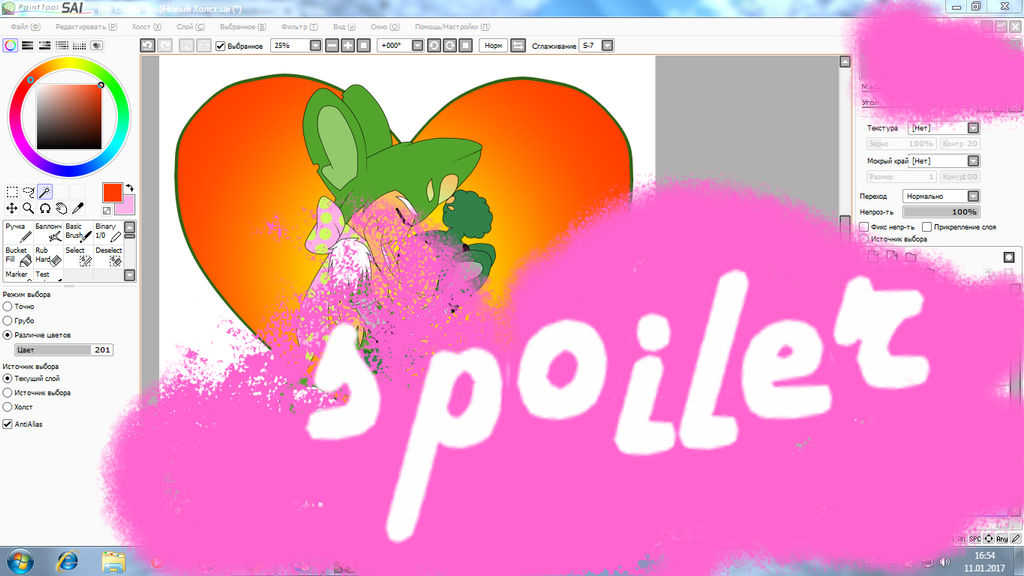This screenshot has height=576, width=1024.
Task: Select the lasso selection tool
Action: tap(28, 191)
